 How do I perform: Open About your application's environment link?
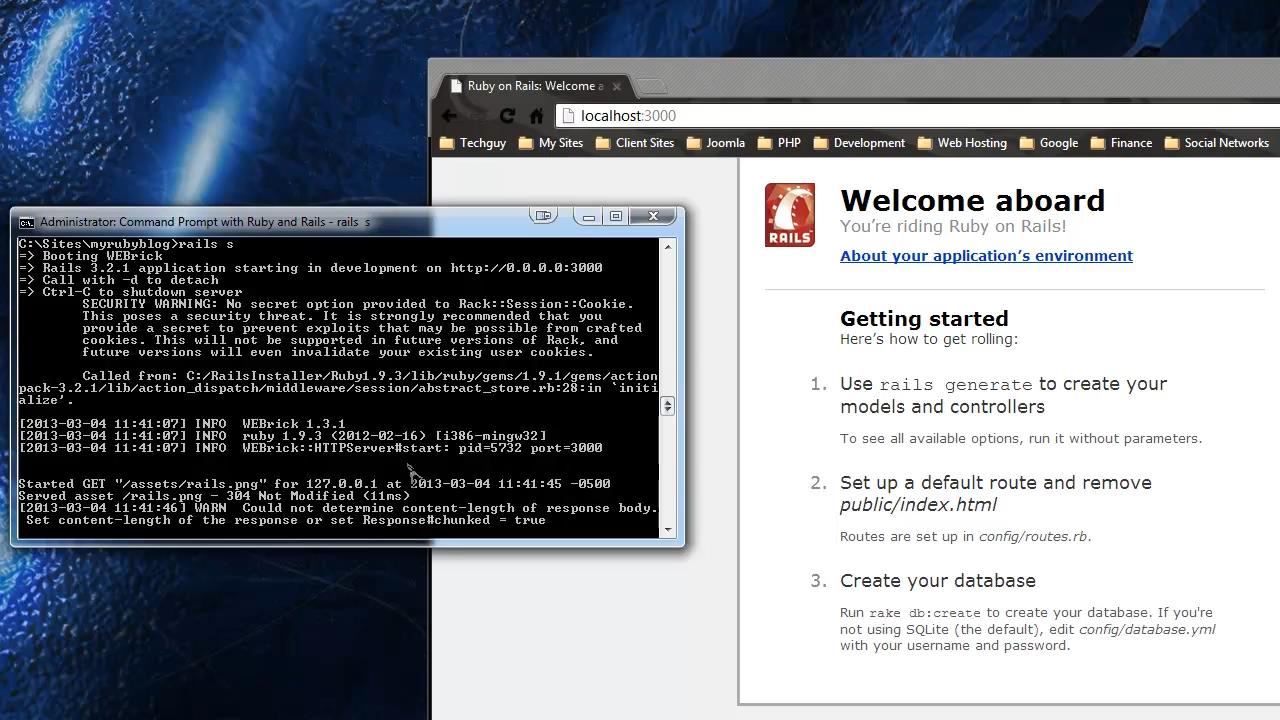(x=986, y=256)
